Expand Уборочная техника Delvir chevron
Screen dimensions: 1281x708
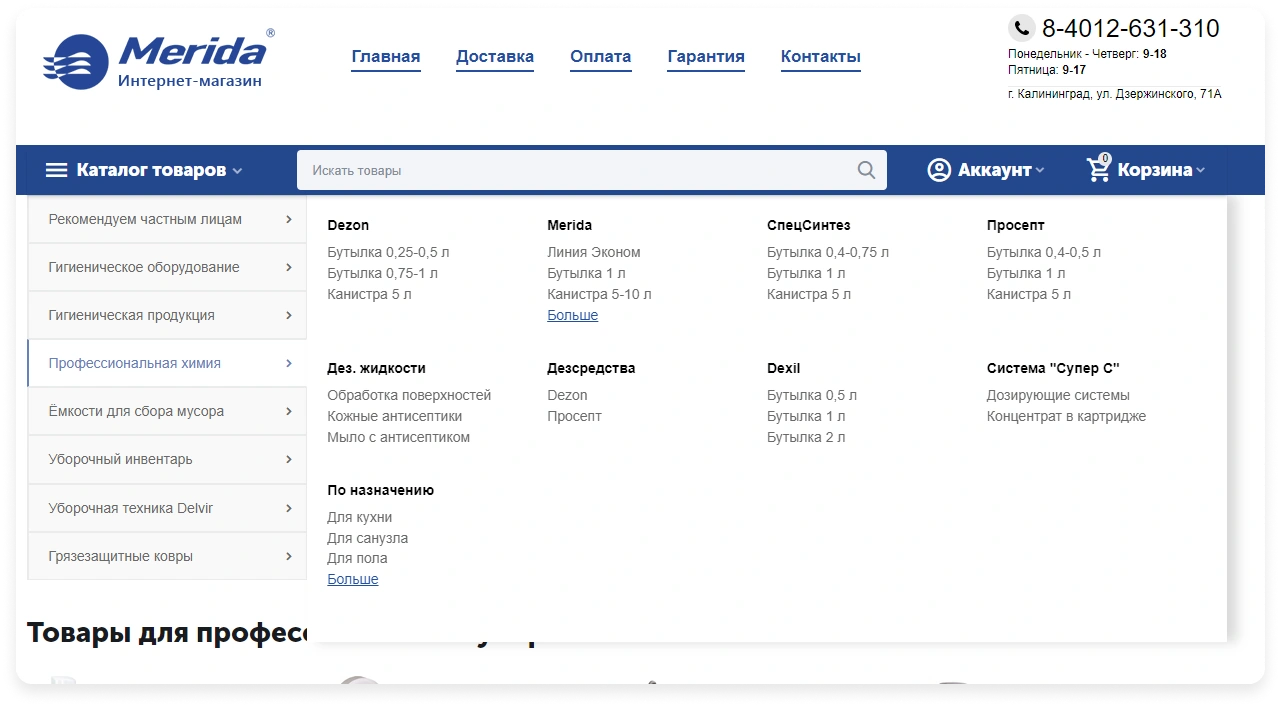click(289, 508)
